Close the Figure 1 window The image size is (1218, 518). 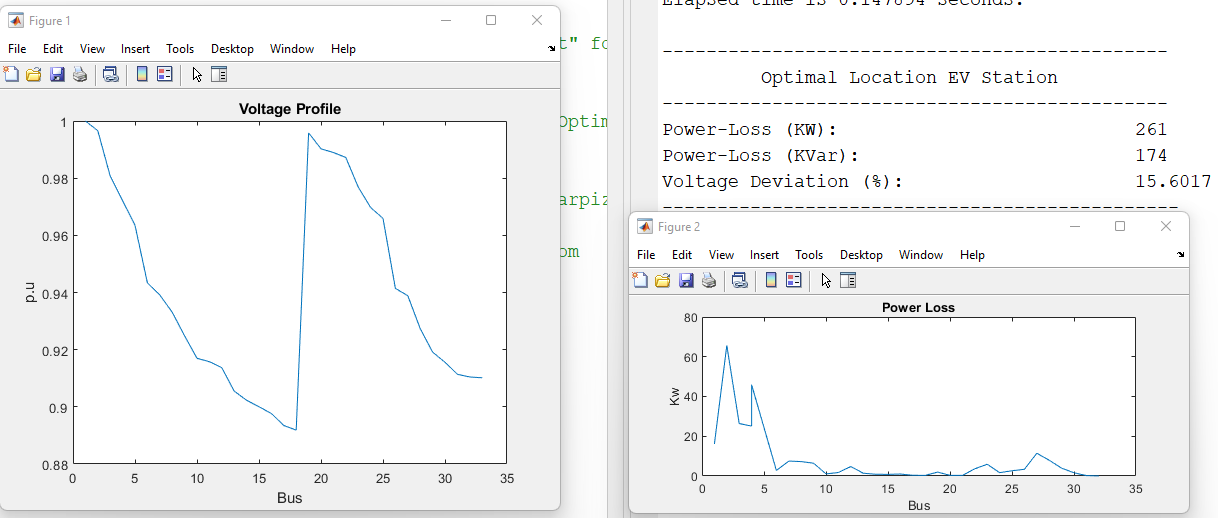tap(538, 20)
